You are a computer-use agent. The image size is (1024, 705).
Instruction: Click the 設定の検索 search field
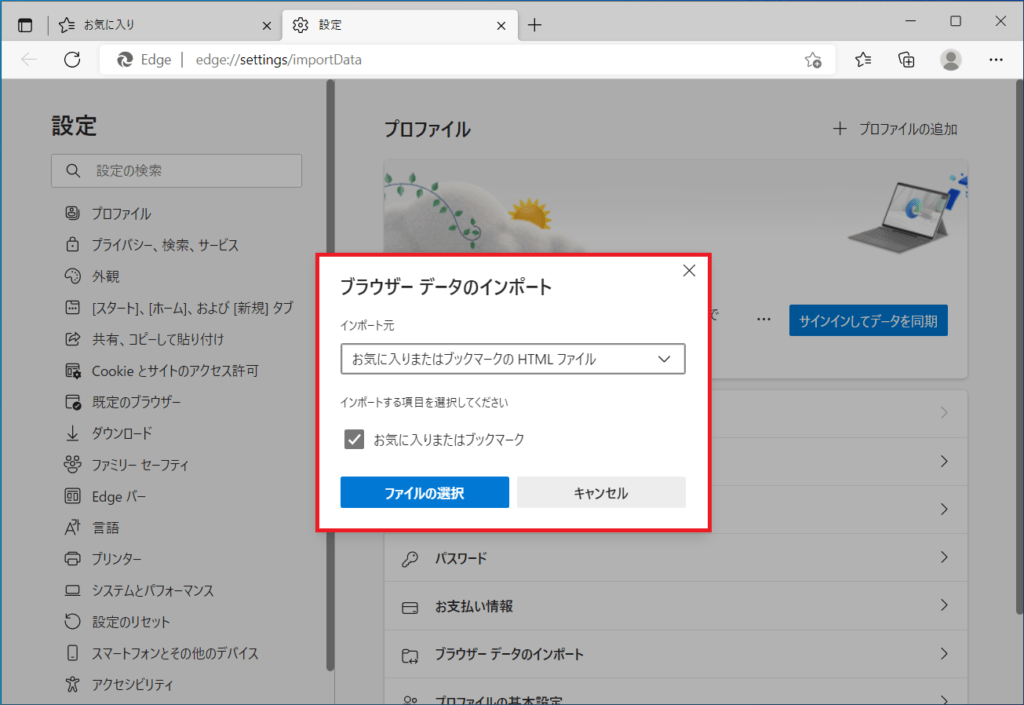176,171
